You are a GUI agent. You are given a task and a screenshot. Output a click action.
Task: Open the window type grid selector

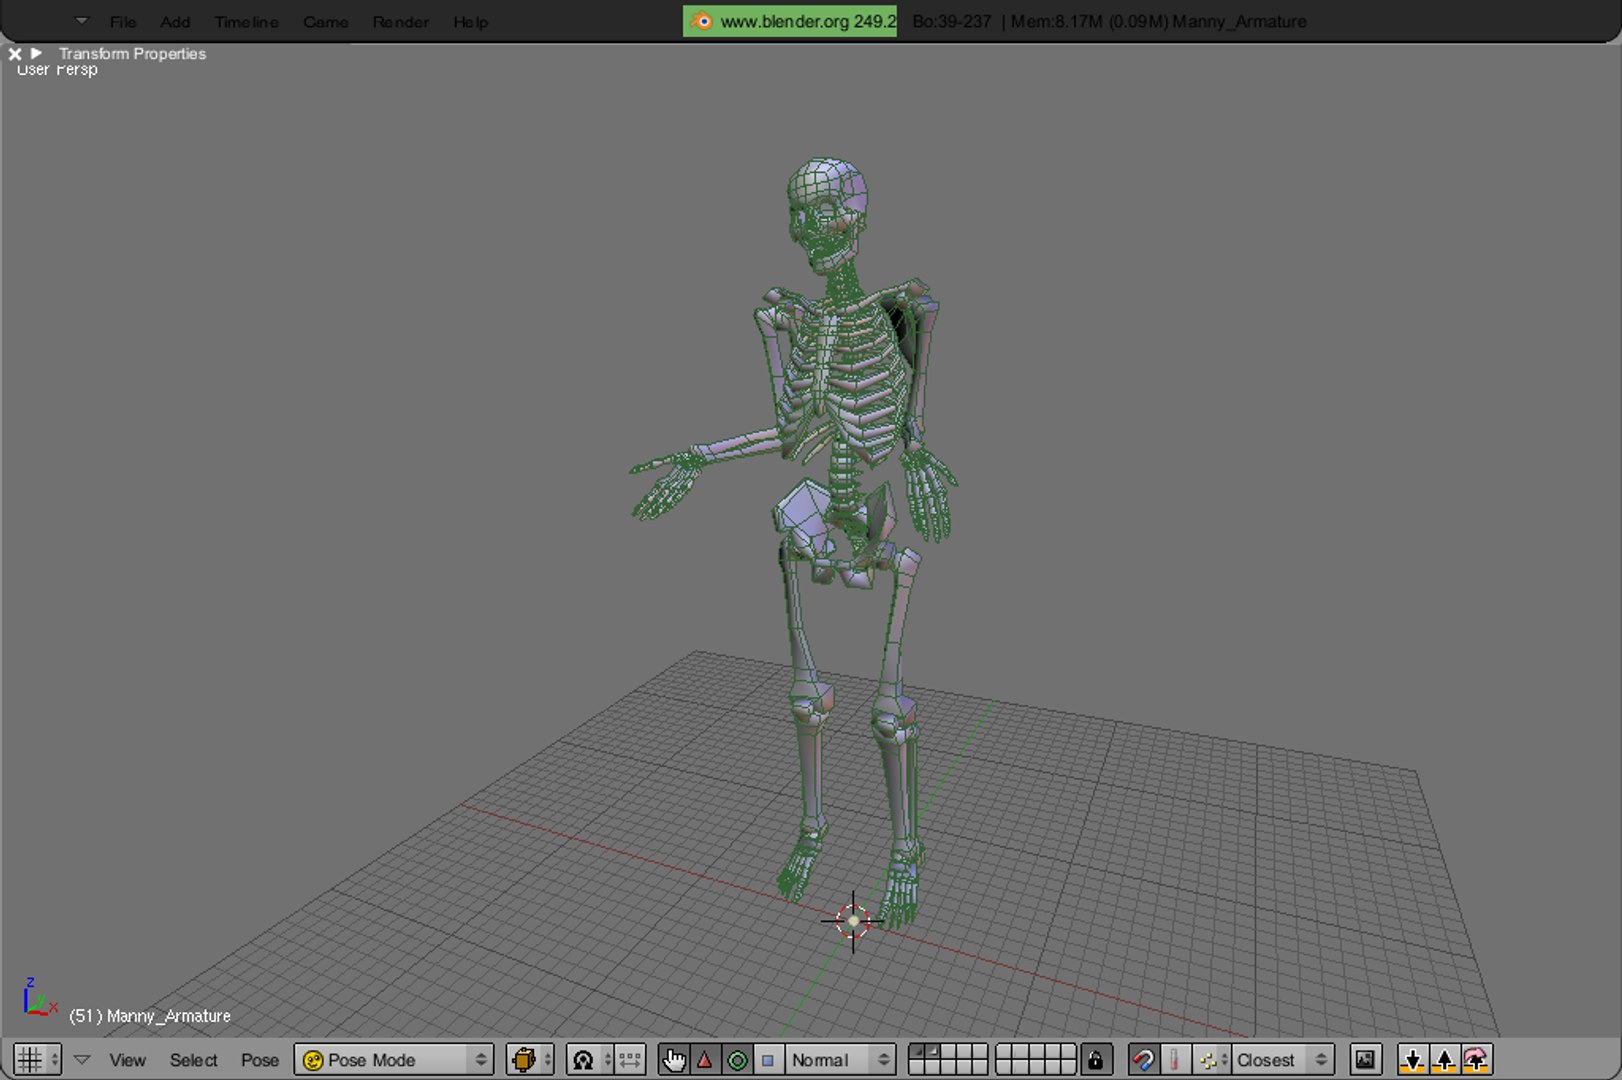point(37,1059)
